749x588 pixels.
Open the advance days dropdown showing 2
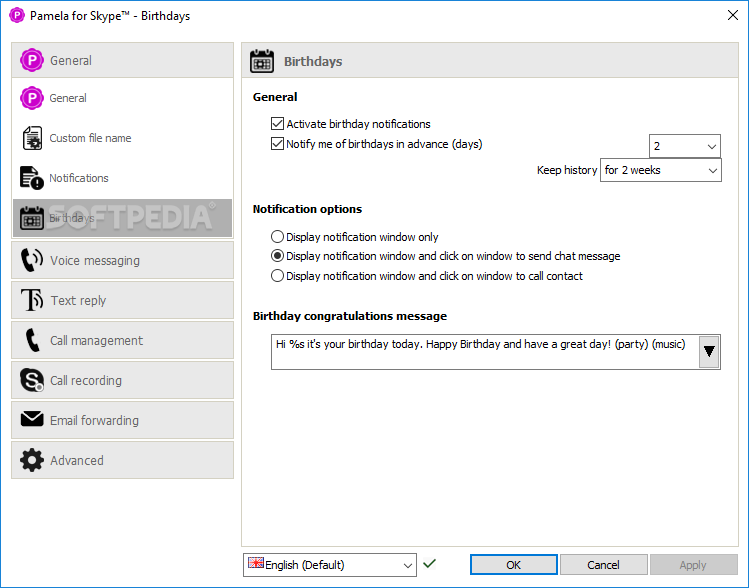[685, 146]
